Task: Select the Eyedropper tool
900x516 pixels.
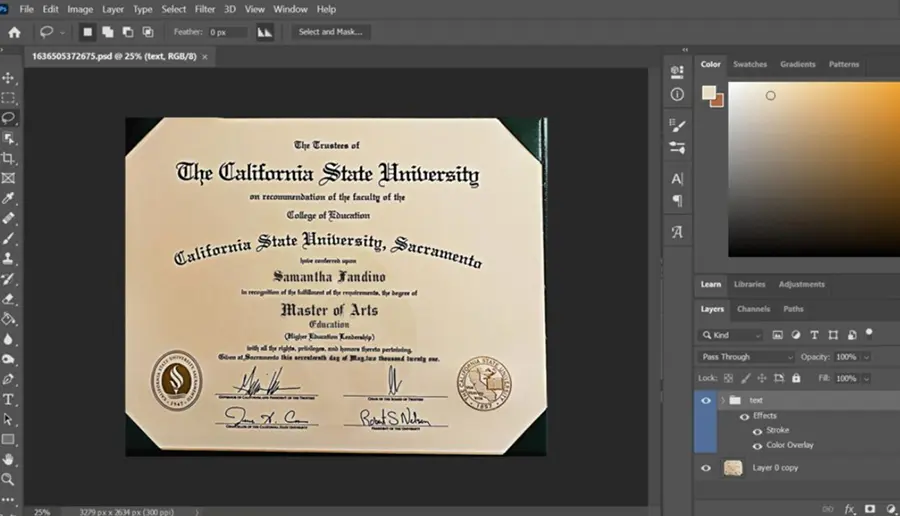Action: (x=8, y=198)
